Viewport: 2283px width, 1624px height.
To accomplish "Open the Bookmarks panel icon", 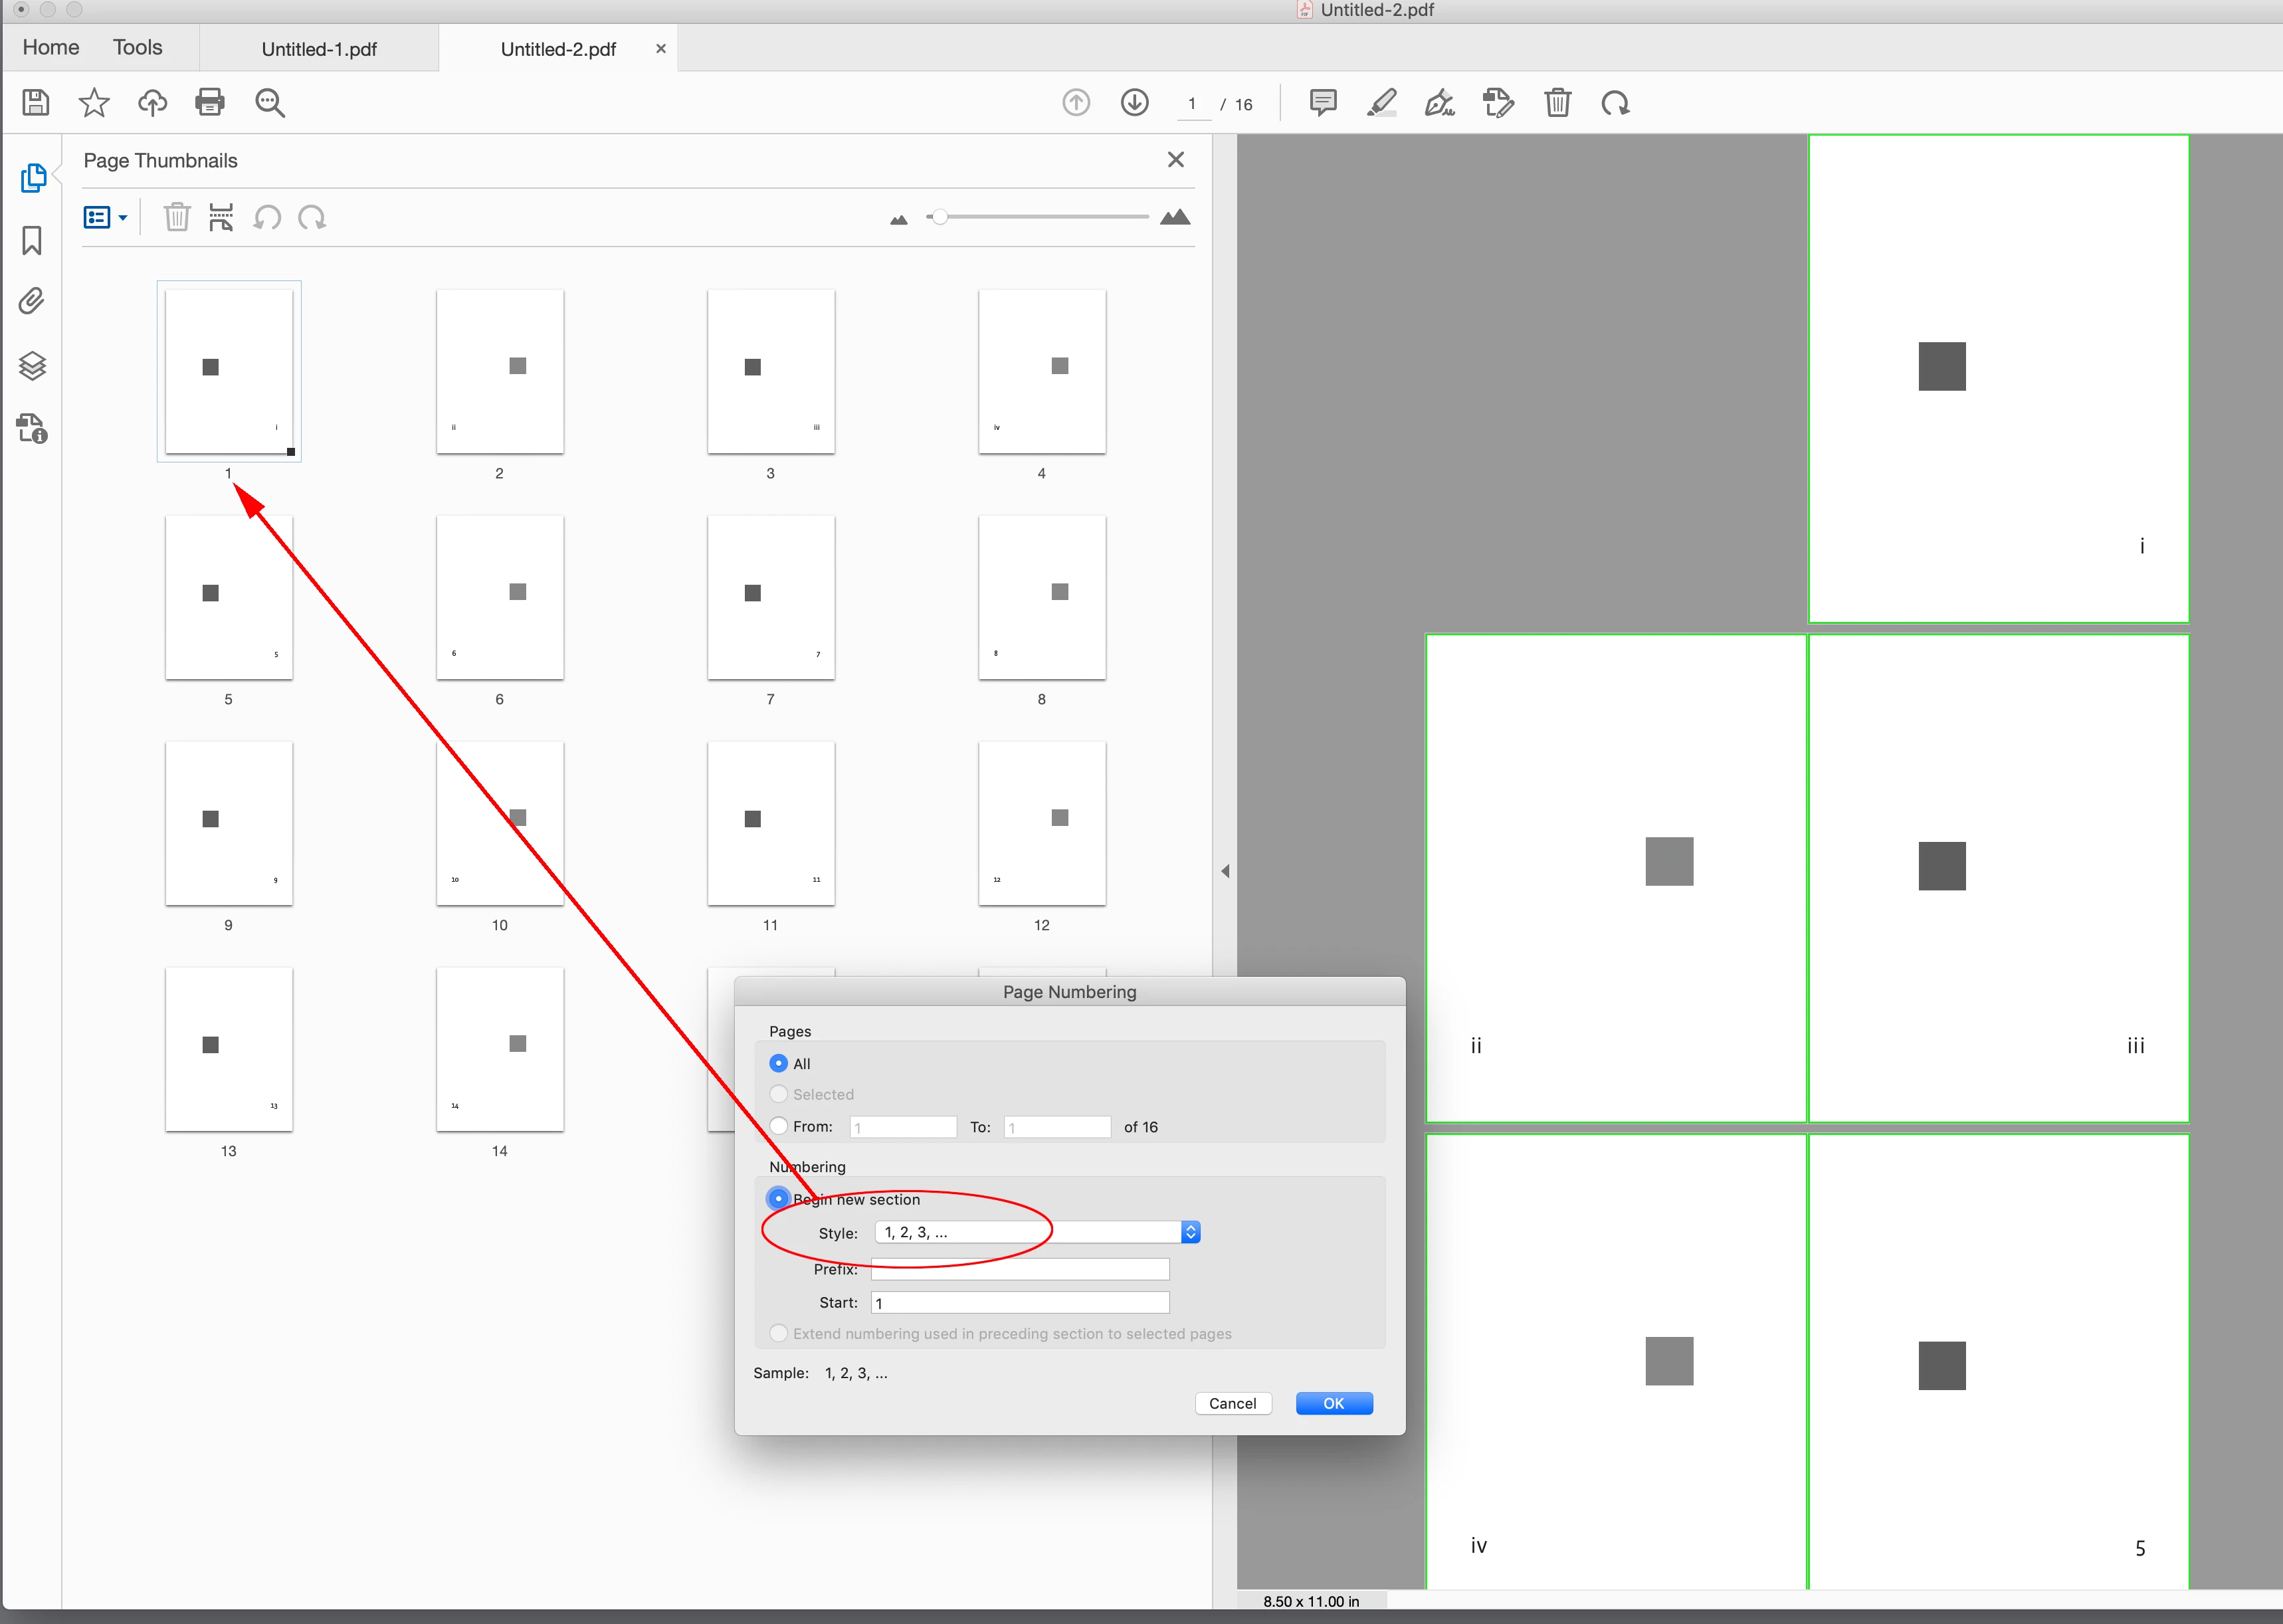I will [32, 240].
